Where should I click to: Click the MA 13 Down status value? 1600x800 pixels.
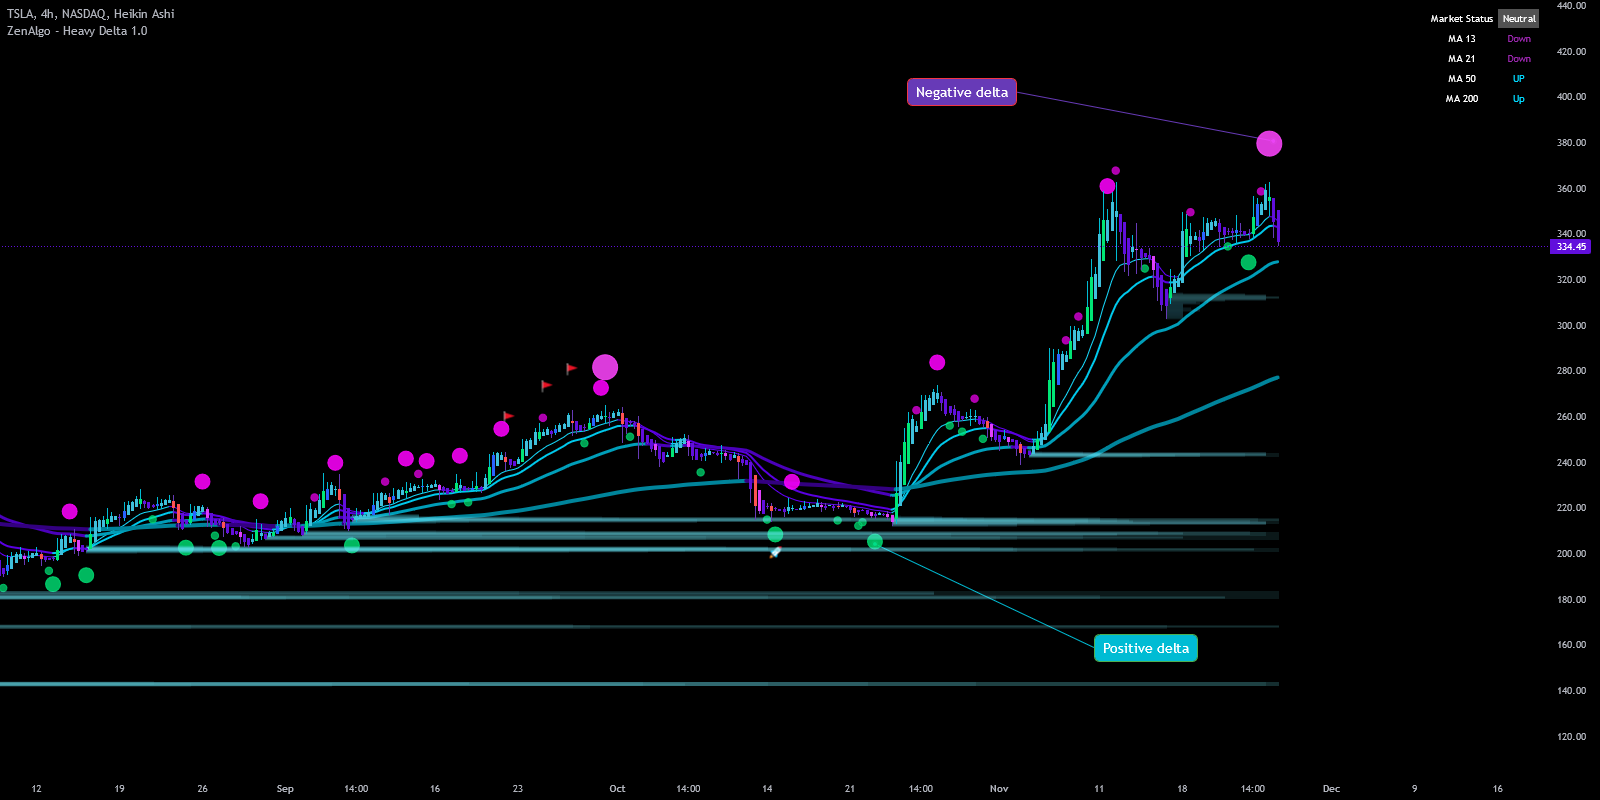tap(1519, 39)
